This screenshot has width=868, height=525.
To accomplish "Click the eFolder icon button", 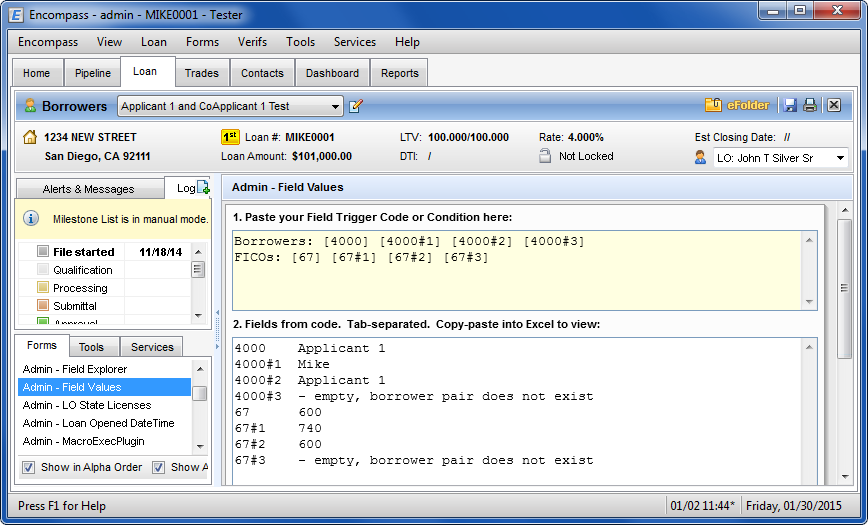I will tap(737, 105).
